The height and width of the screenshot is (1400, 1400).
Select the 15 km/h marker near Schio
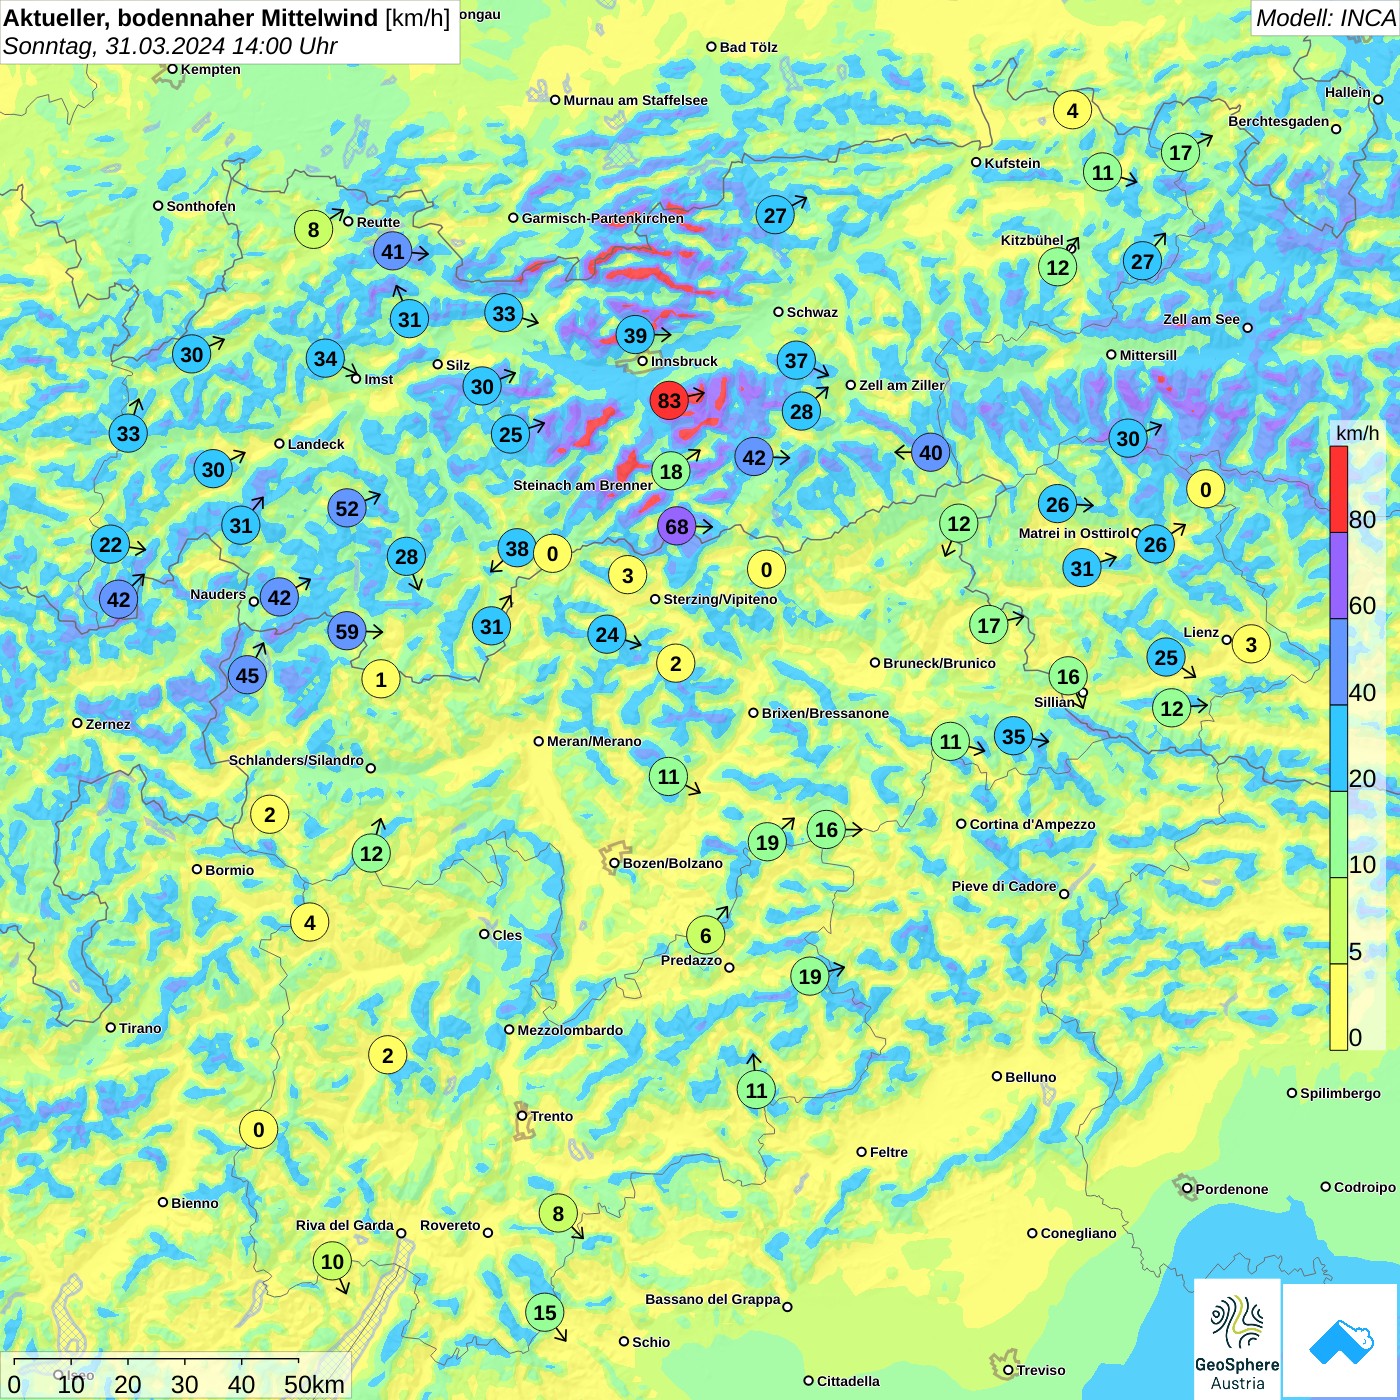click(x=545, y=1312)
